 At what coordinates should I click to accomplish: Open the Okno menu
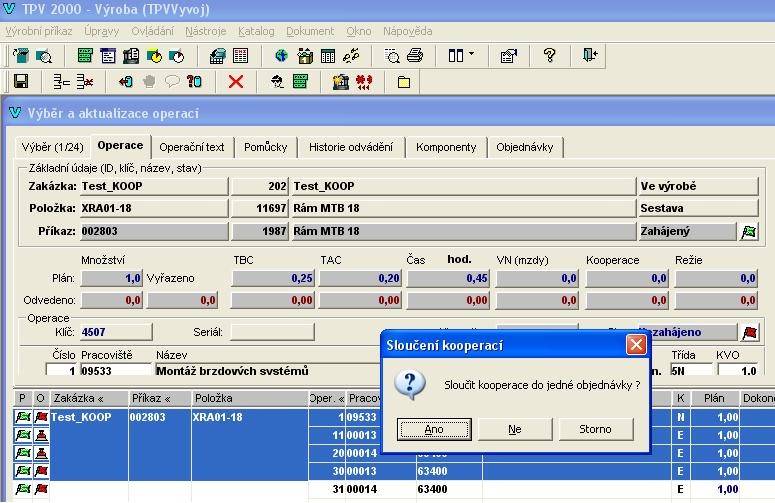(x=358, y=31)
